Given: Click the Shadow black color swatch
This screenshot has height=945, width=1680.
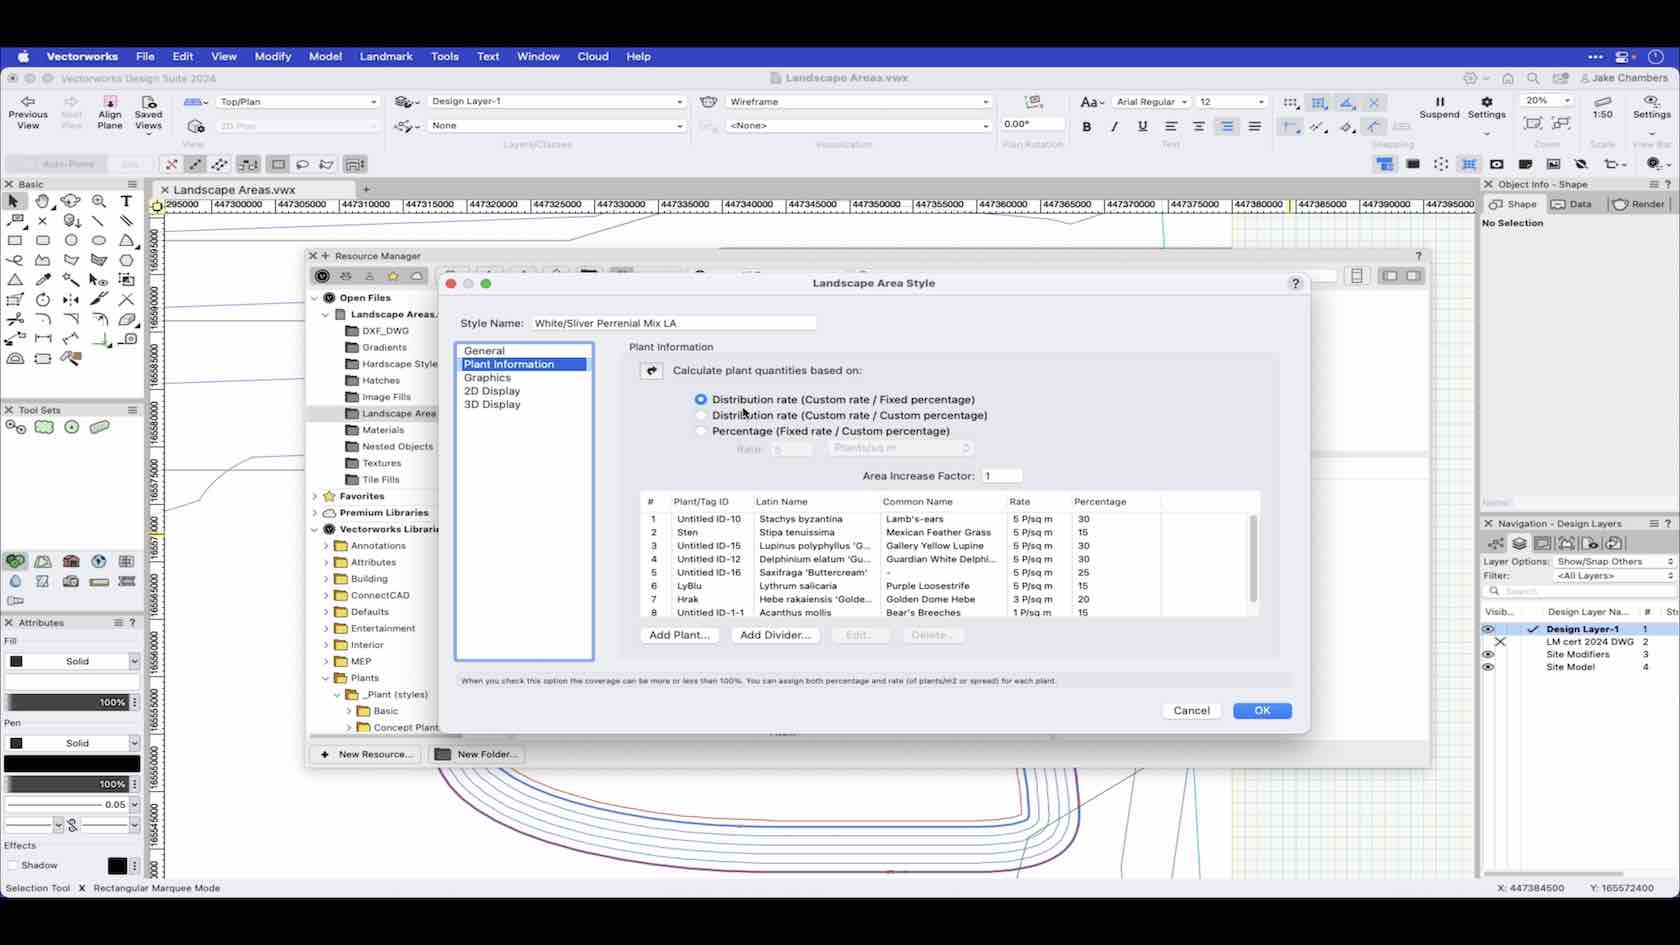Looking at the screenshot, I should point(117,866).
